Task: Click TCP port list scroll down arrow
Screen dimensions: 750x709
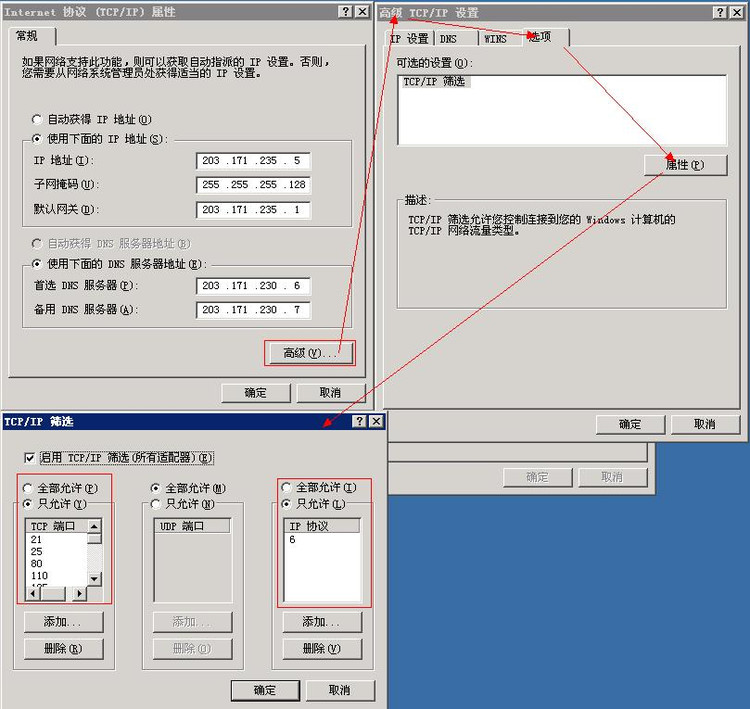Action: (x=95, y=579)
